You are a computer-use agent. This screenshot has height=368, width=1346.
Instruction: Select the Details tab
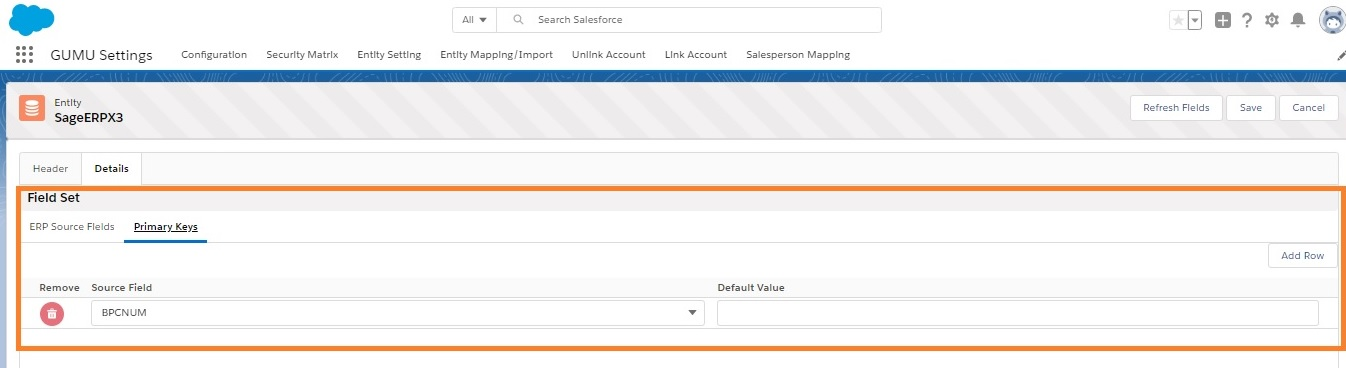(x=112, y=169)
